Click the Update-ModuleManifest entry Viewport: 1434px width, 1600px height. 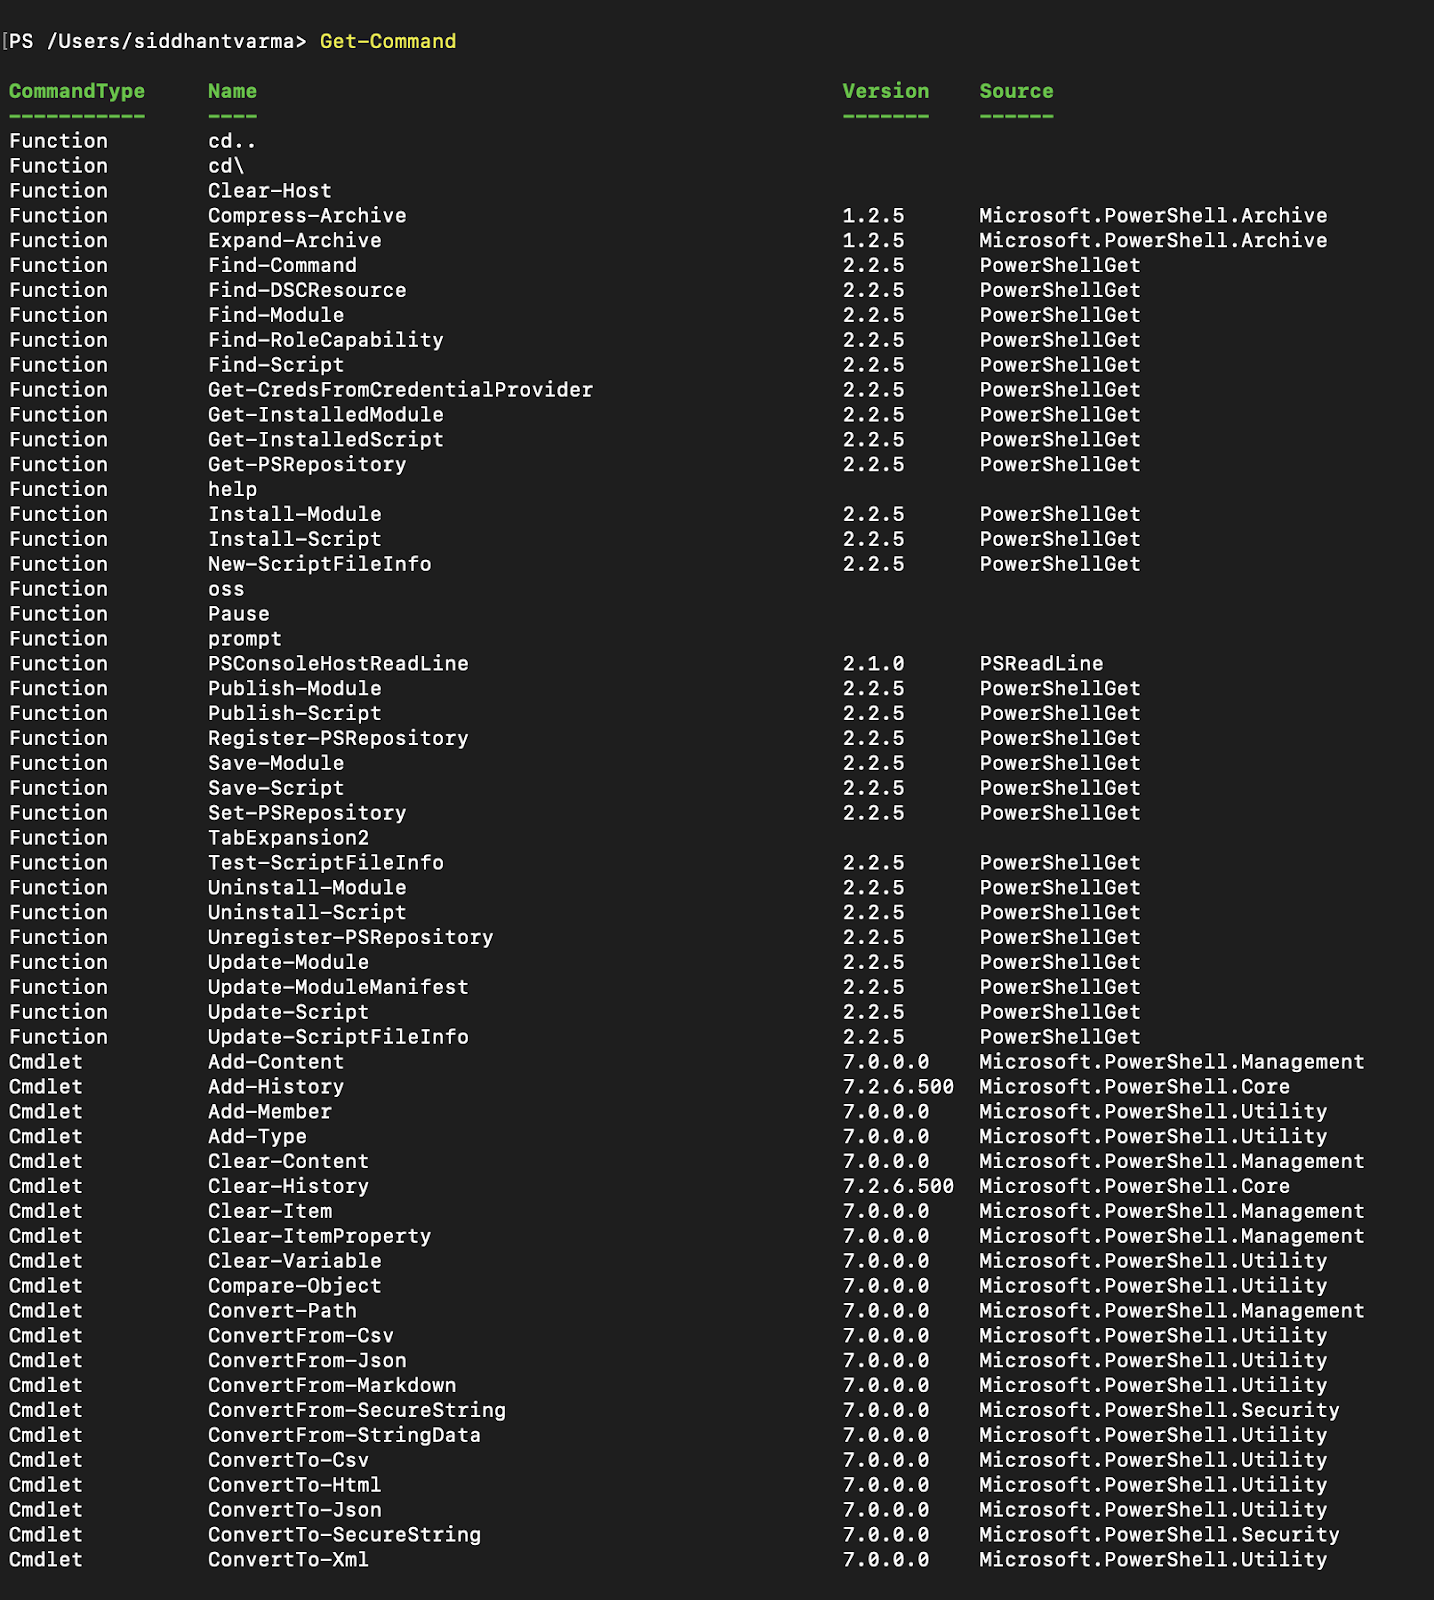point(338,988)
